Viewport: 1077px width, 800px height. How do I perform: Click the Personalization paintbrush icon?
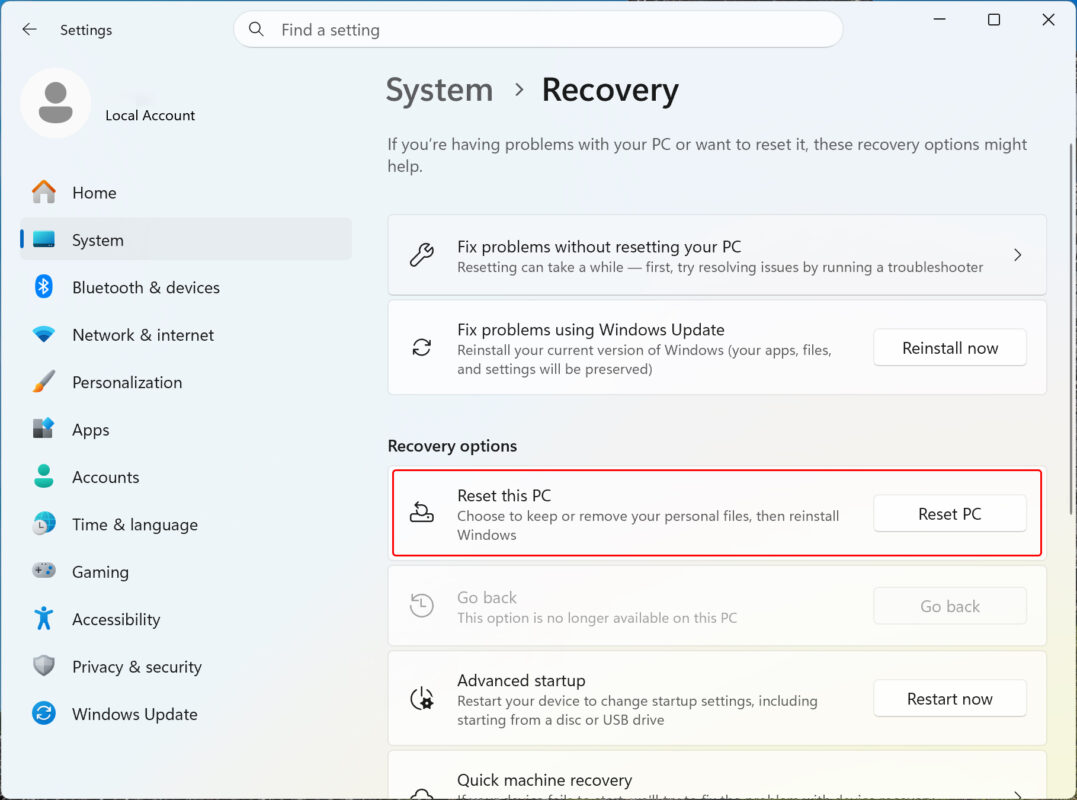pos(44,382)
